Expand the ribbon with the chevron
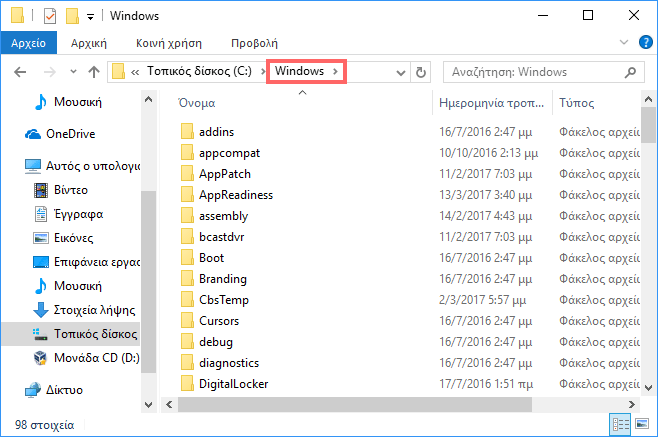This screenshot has height=437, width=658. click(624, 42)
